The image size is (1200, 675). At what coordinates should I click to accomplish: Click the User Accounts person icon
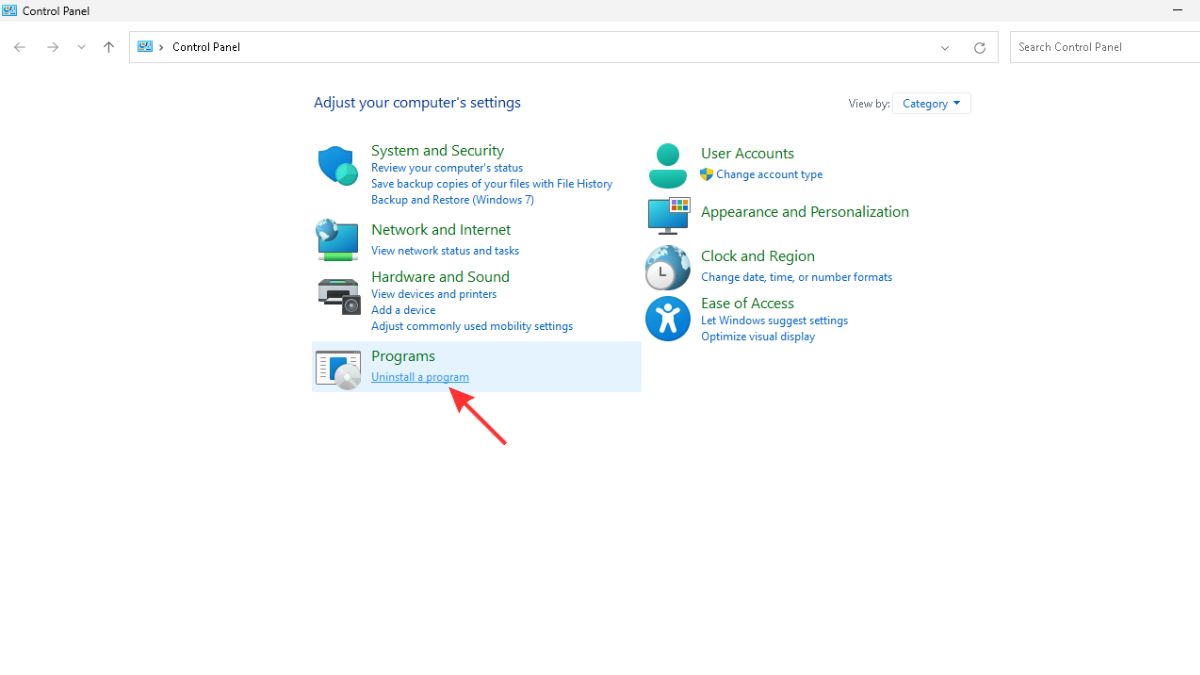[668, 166]
